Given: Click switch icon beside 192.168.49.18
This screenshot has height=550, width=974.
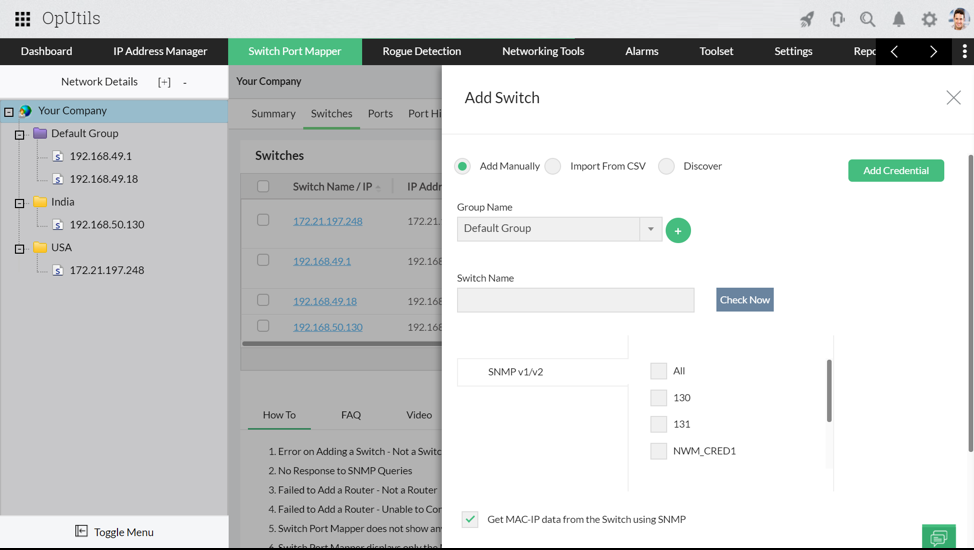Looking at the screenshot, I should 58,179.
